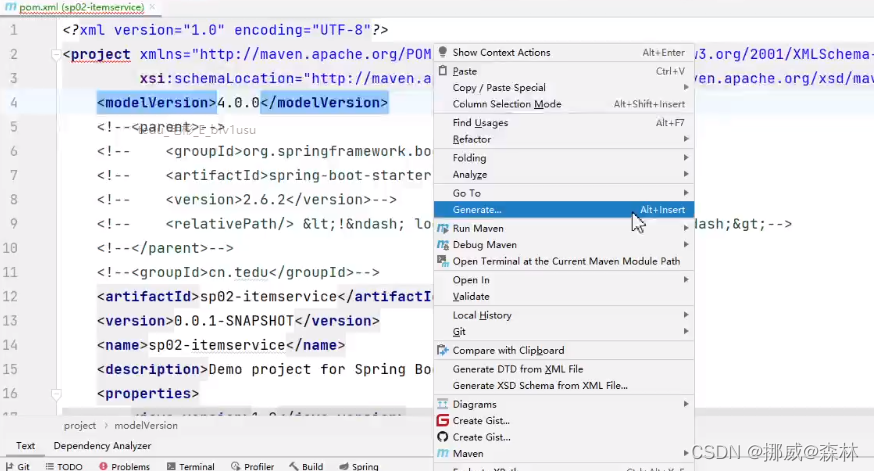Click the Diagrams icon in the context menu
Image resolution: width=874 pixels, height=471 pixels.
[443, 404]
